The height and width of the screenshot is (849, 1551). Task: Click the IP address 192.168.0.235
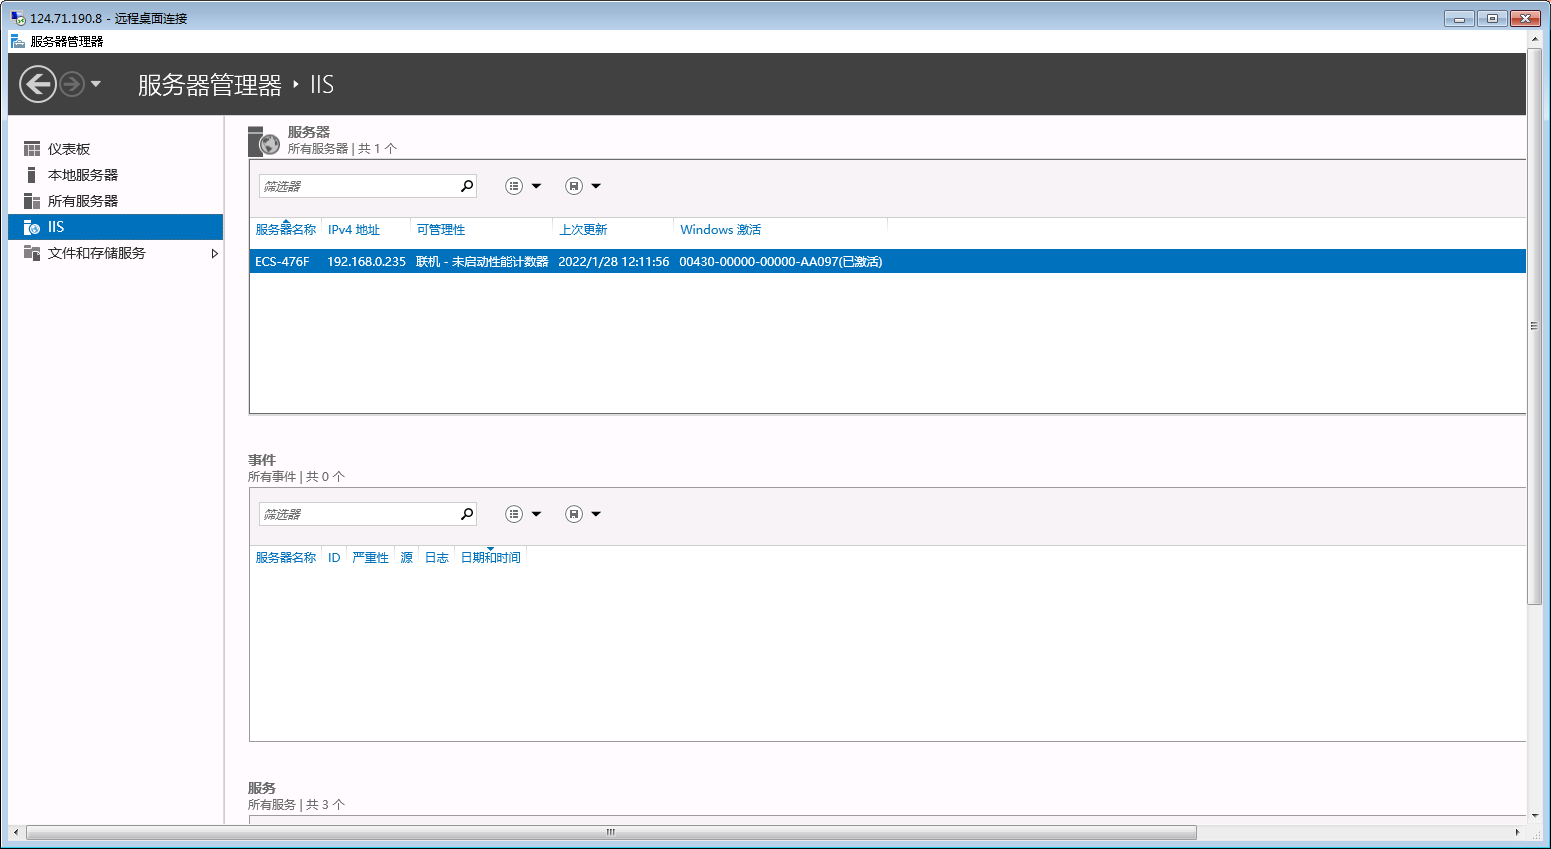coord(366,262)
